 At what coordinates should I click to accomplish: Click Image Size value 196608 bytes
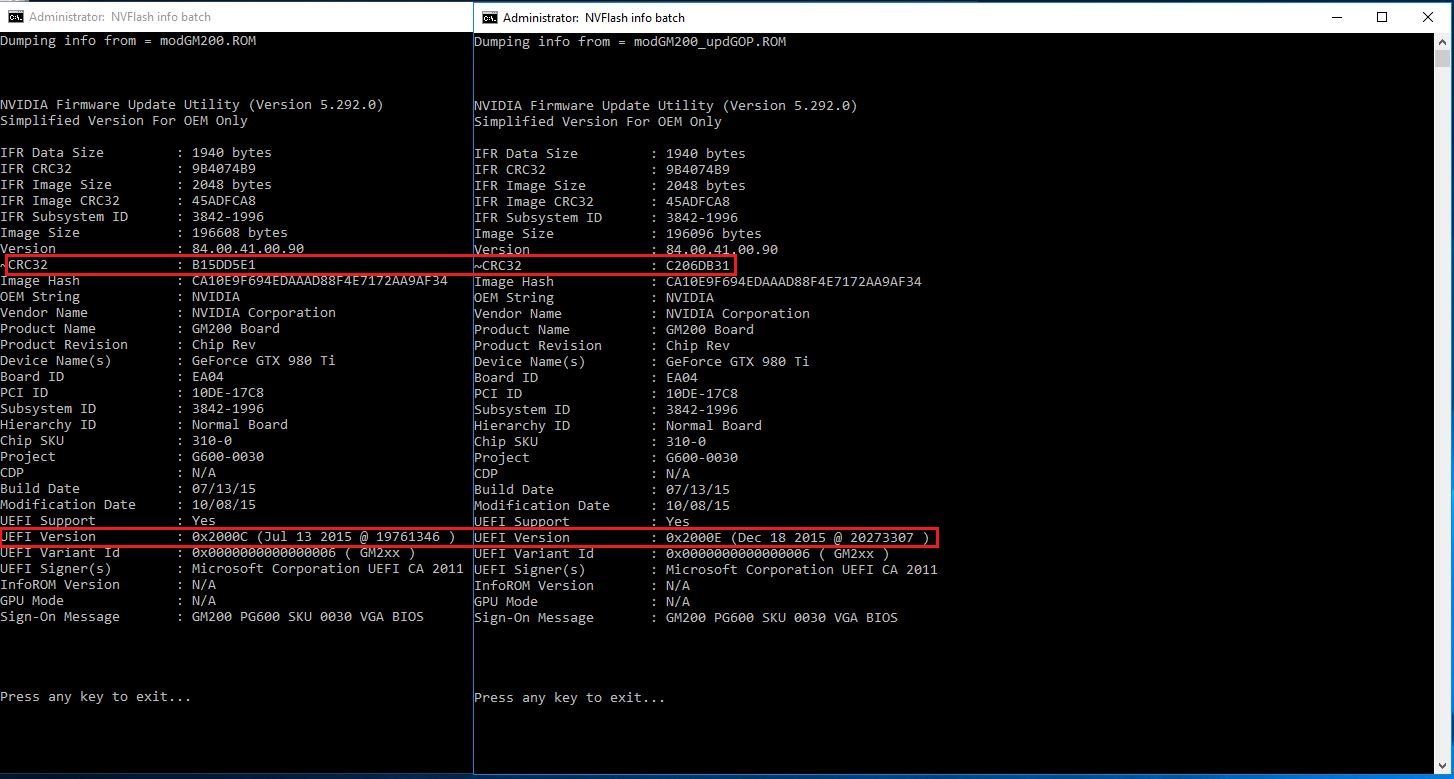pyautogui.click(x=240, y=233)
